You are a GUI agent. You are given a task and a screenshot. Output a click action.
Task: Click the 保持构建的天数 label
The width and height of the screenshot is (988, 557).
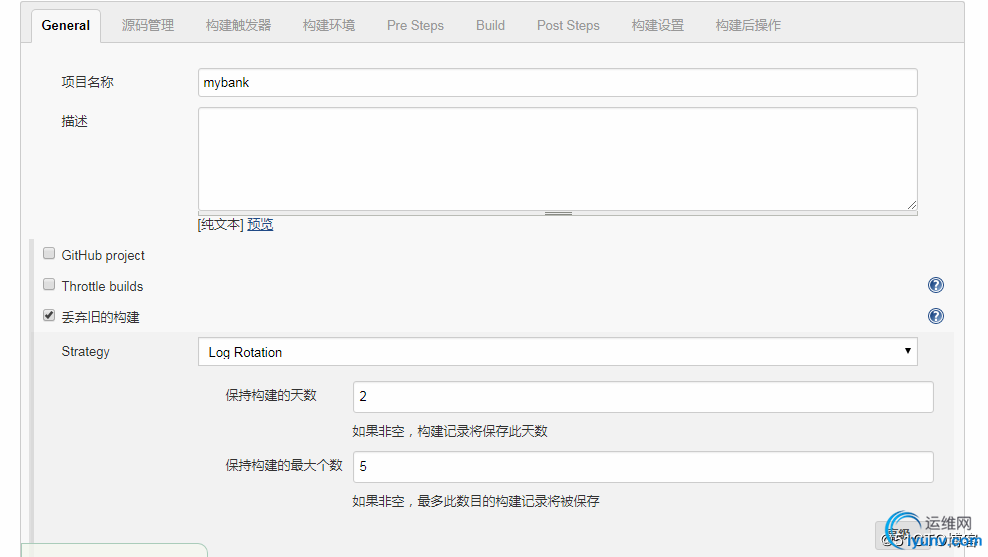pyautogui.click(x=271, y=395)
